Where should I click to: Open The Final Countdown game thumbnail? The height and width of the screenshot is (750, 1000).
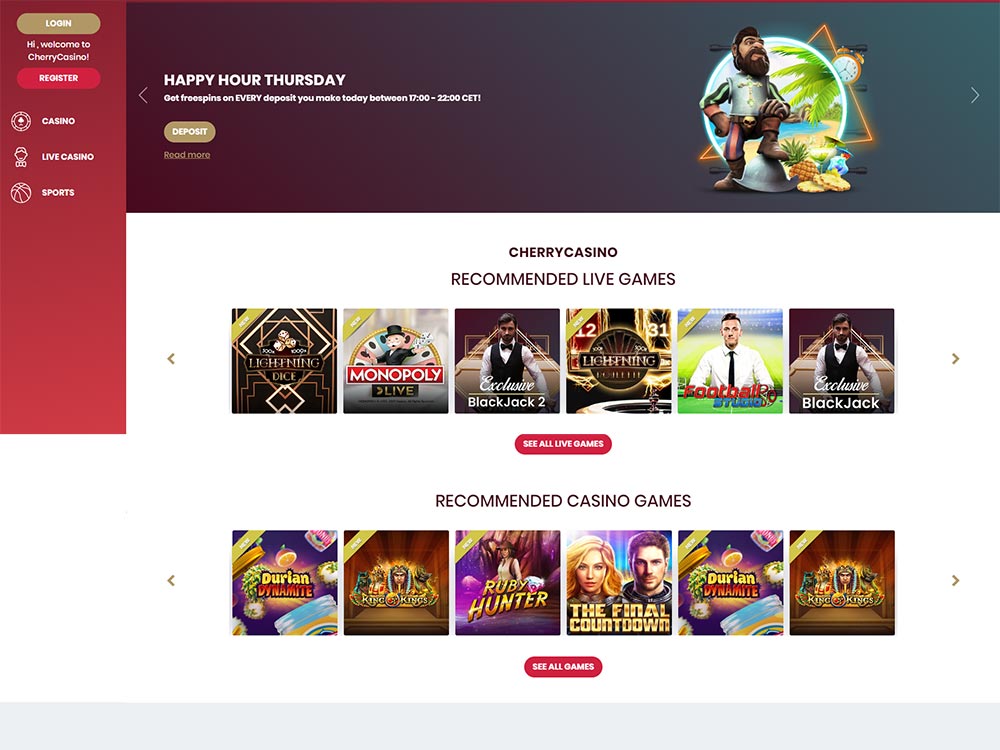click(x=619, y=583)
